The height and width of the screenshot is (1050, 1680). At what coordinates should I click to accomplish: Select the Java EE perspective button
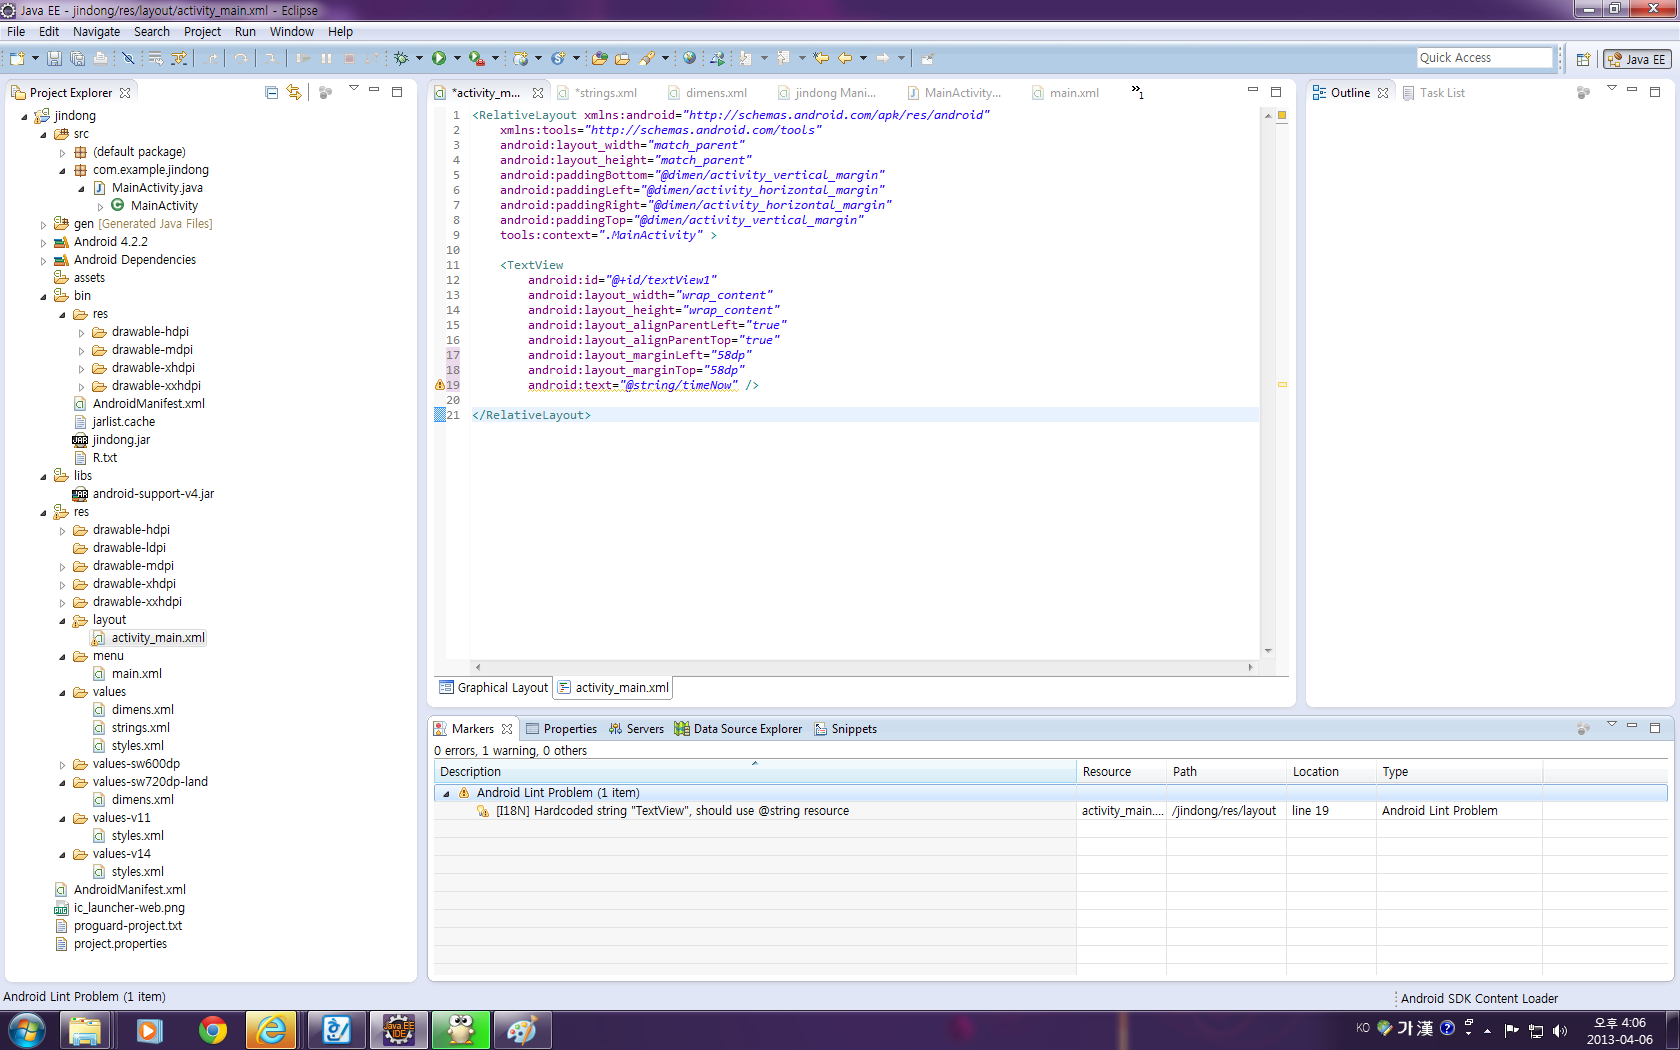coord(1637,59)
